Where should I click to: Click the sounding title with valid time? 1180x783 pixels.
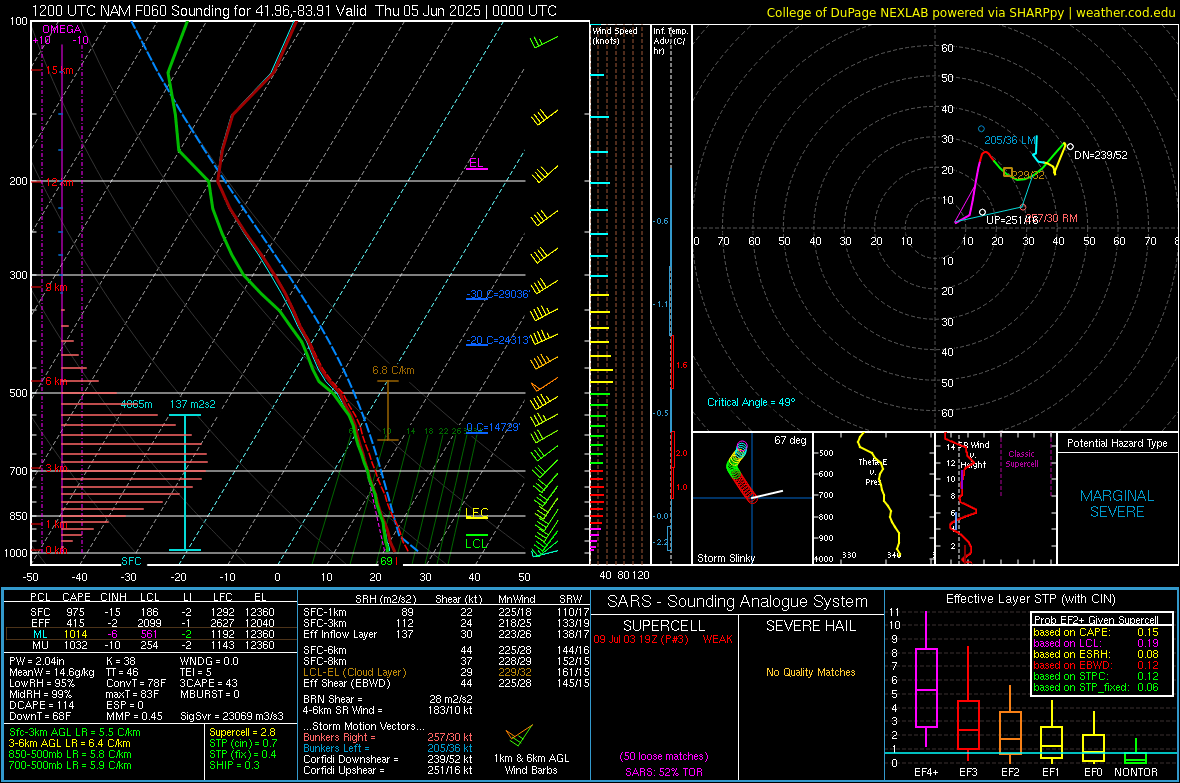(x=293, y=11)
